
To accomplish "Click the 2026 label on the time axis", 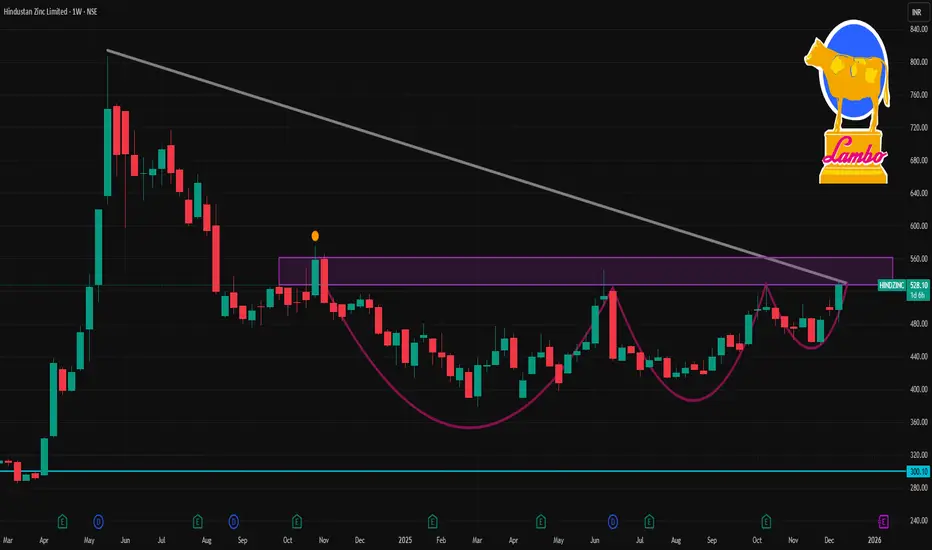I will pyautogui.click(x=874, y=540).
